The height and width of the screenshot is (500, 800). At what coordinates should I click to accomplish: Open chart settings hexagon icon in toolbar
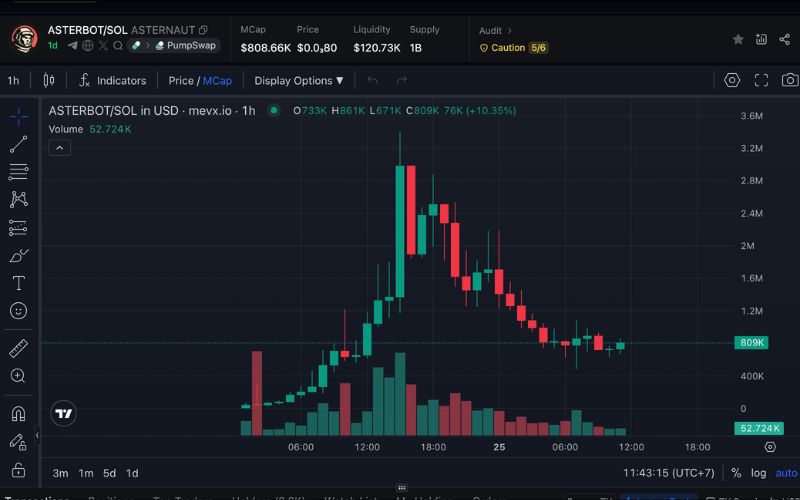point(732,80)
